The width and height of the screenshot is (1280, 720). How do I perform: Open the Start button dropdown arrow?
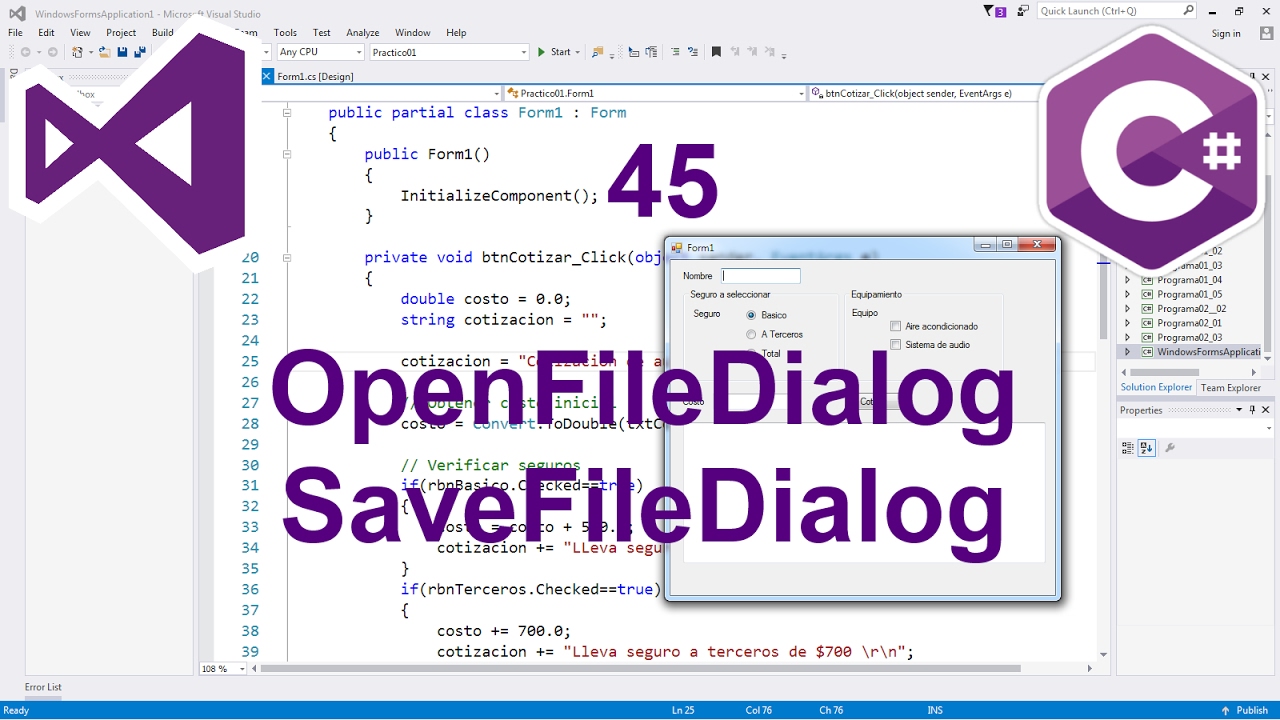tap(579, 52)
